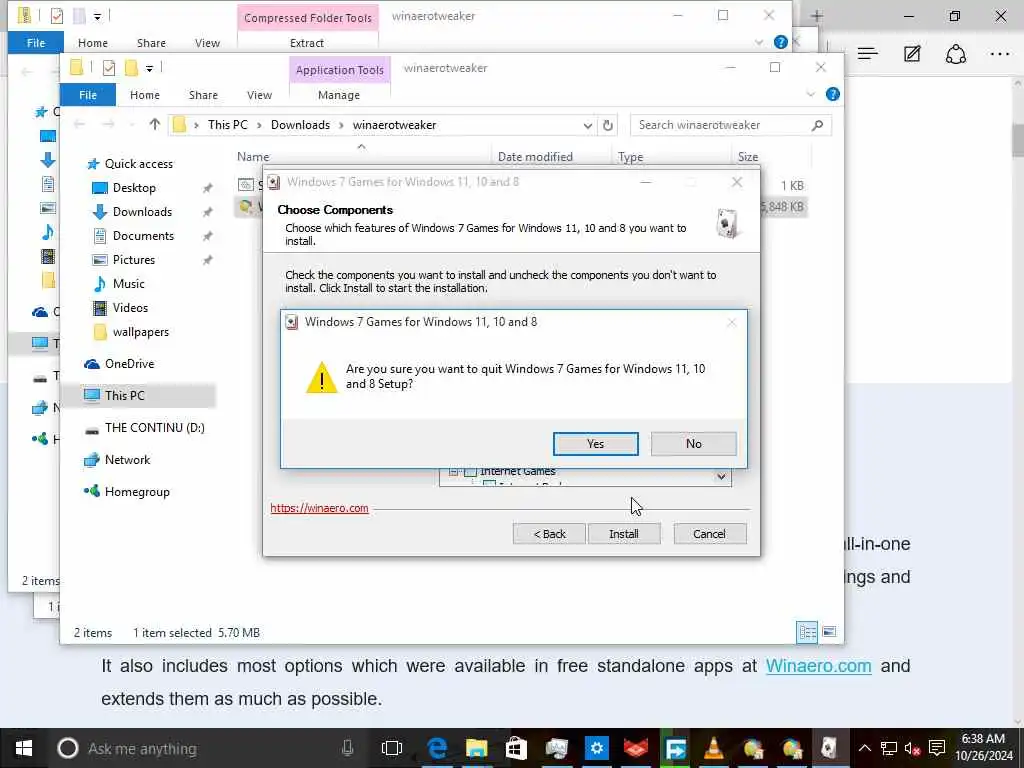Click quick access toolbar customize dropdown arrow
The image size is (1024, 768).
150,68
